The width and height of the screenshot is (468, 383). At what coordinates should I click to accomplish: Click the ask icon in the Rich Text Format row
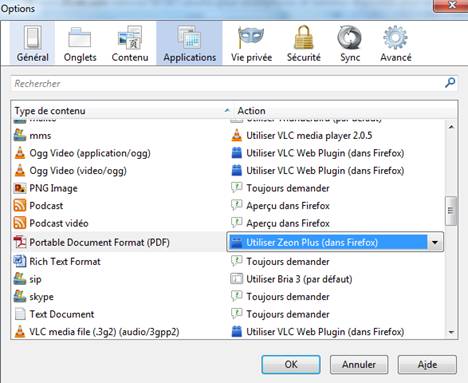pos(236,261)
